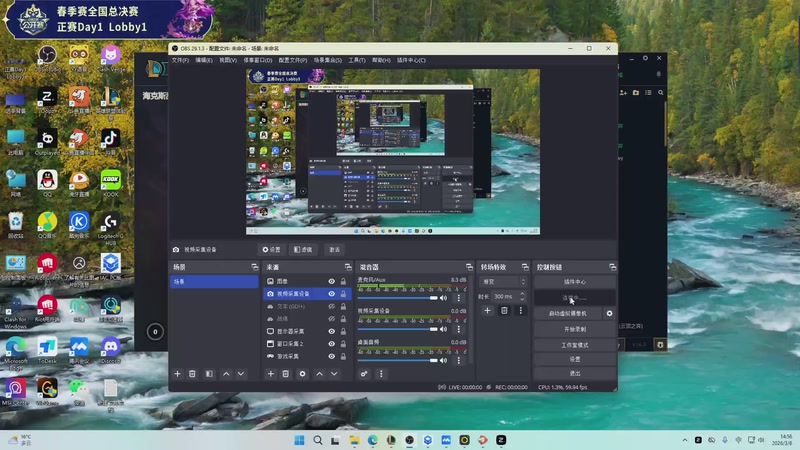This screenshot has height=450, width=800.
Task: Toggle lock on 游戏采集 source
Action: coord(343,356)
